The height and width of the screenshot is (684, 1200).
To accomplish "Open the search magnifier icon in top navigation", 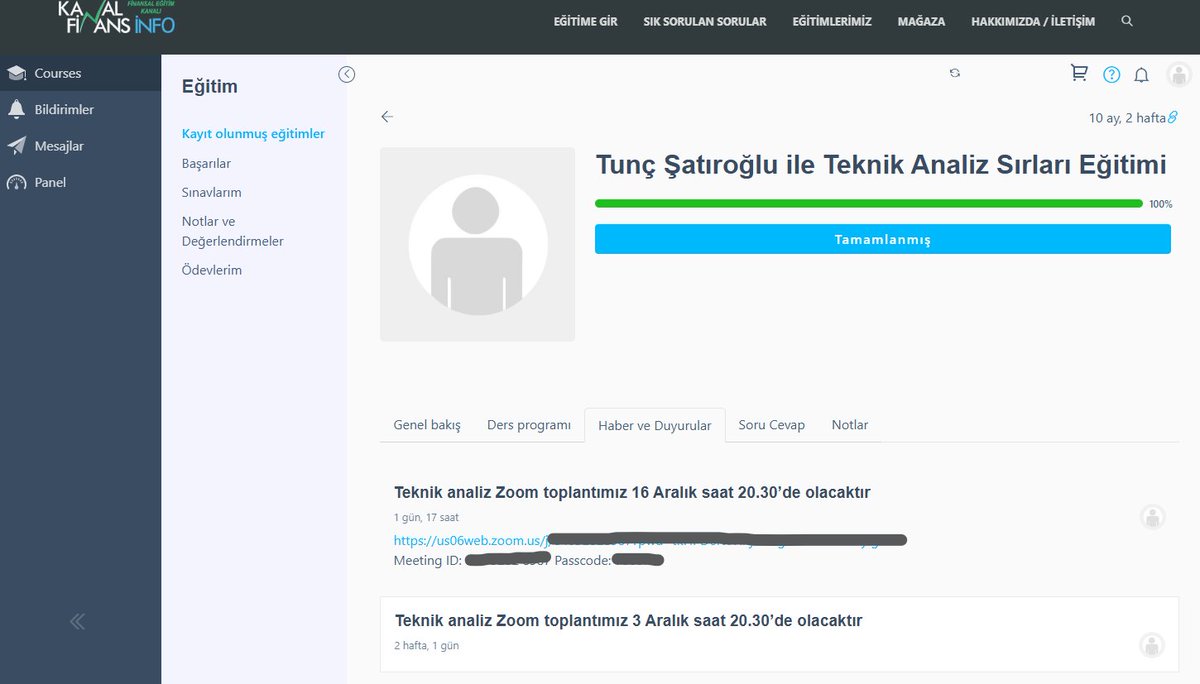I will pyautogui.click(x=1127, y=21).
